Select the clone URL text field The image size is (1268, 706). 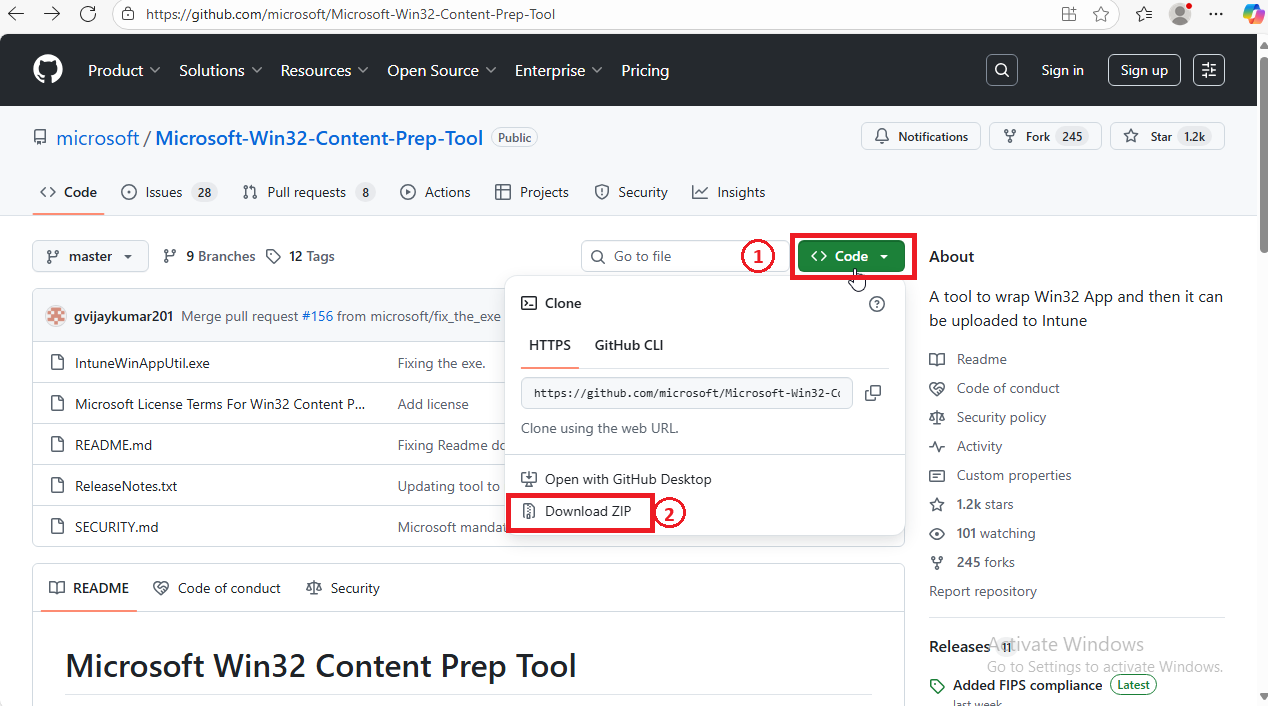pos(687,393)
